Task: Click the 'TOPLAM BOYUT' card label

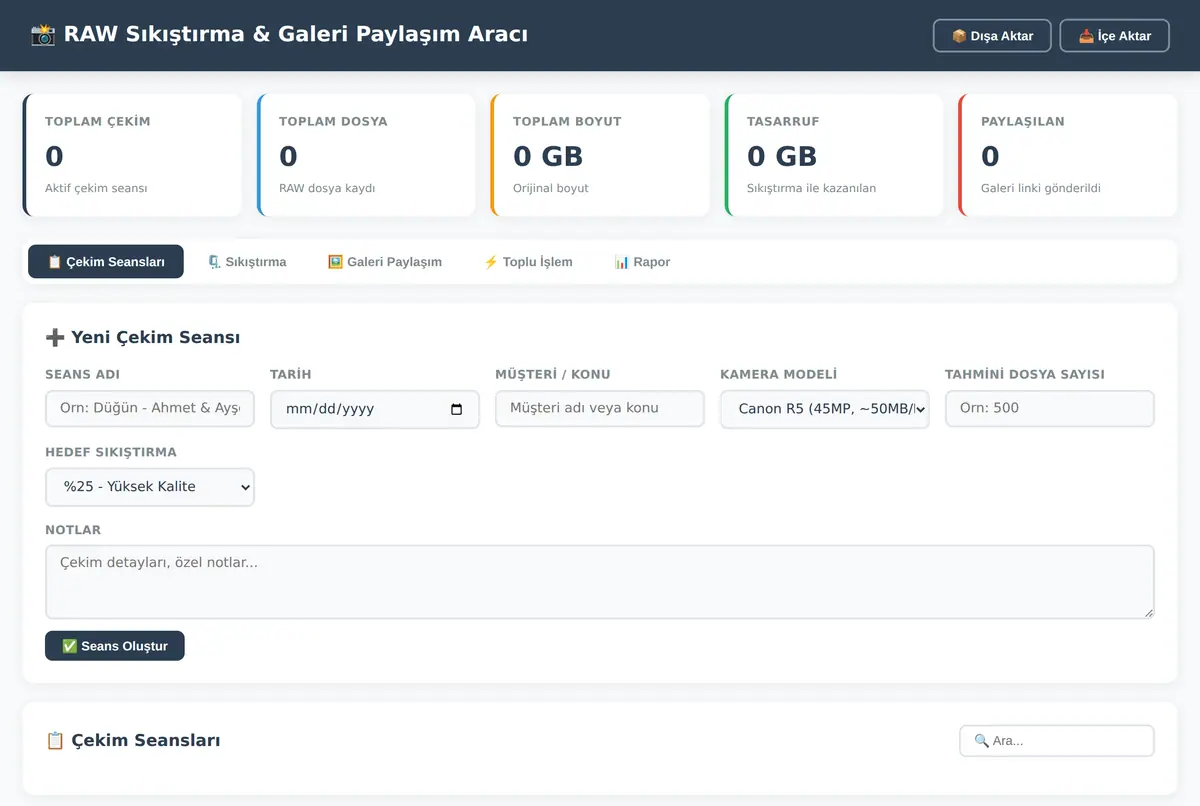Action: point(567,122)
